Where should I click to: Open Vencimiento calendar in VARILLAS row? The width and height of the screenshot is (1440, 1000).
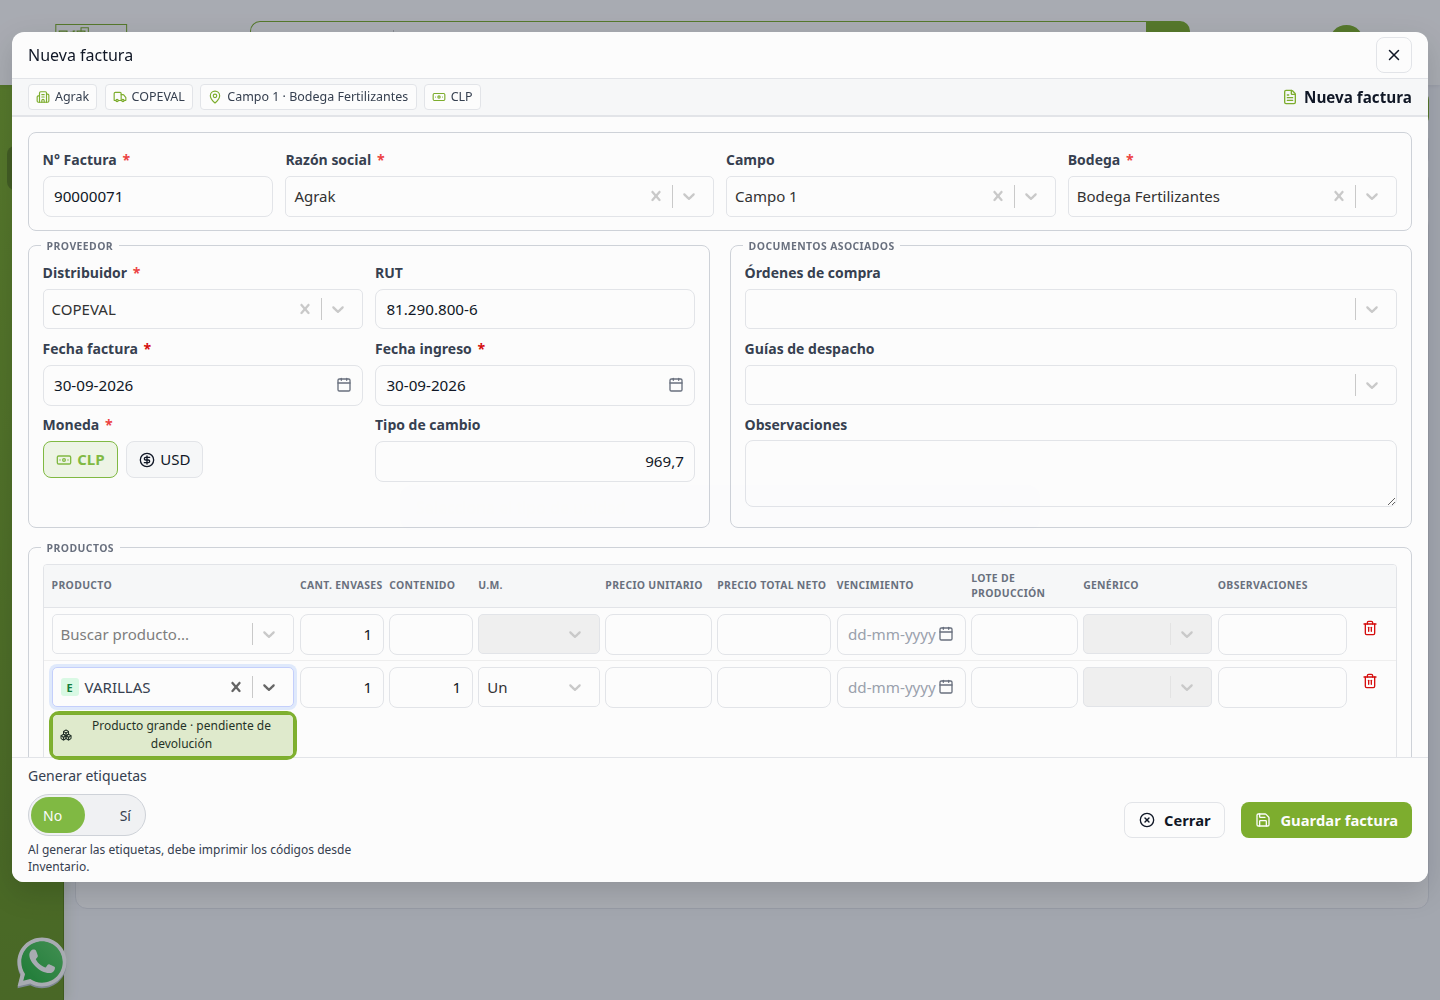pyautogui.click(x=946, y=687)
